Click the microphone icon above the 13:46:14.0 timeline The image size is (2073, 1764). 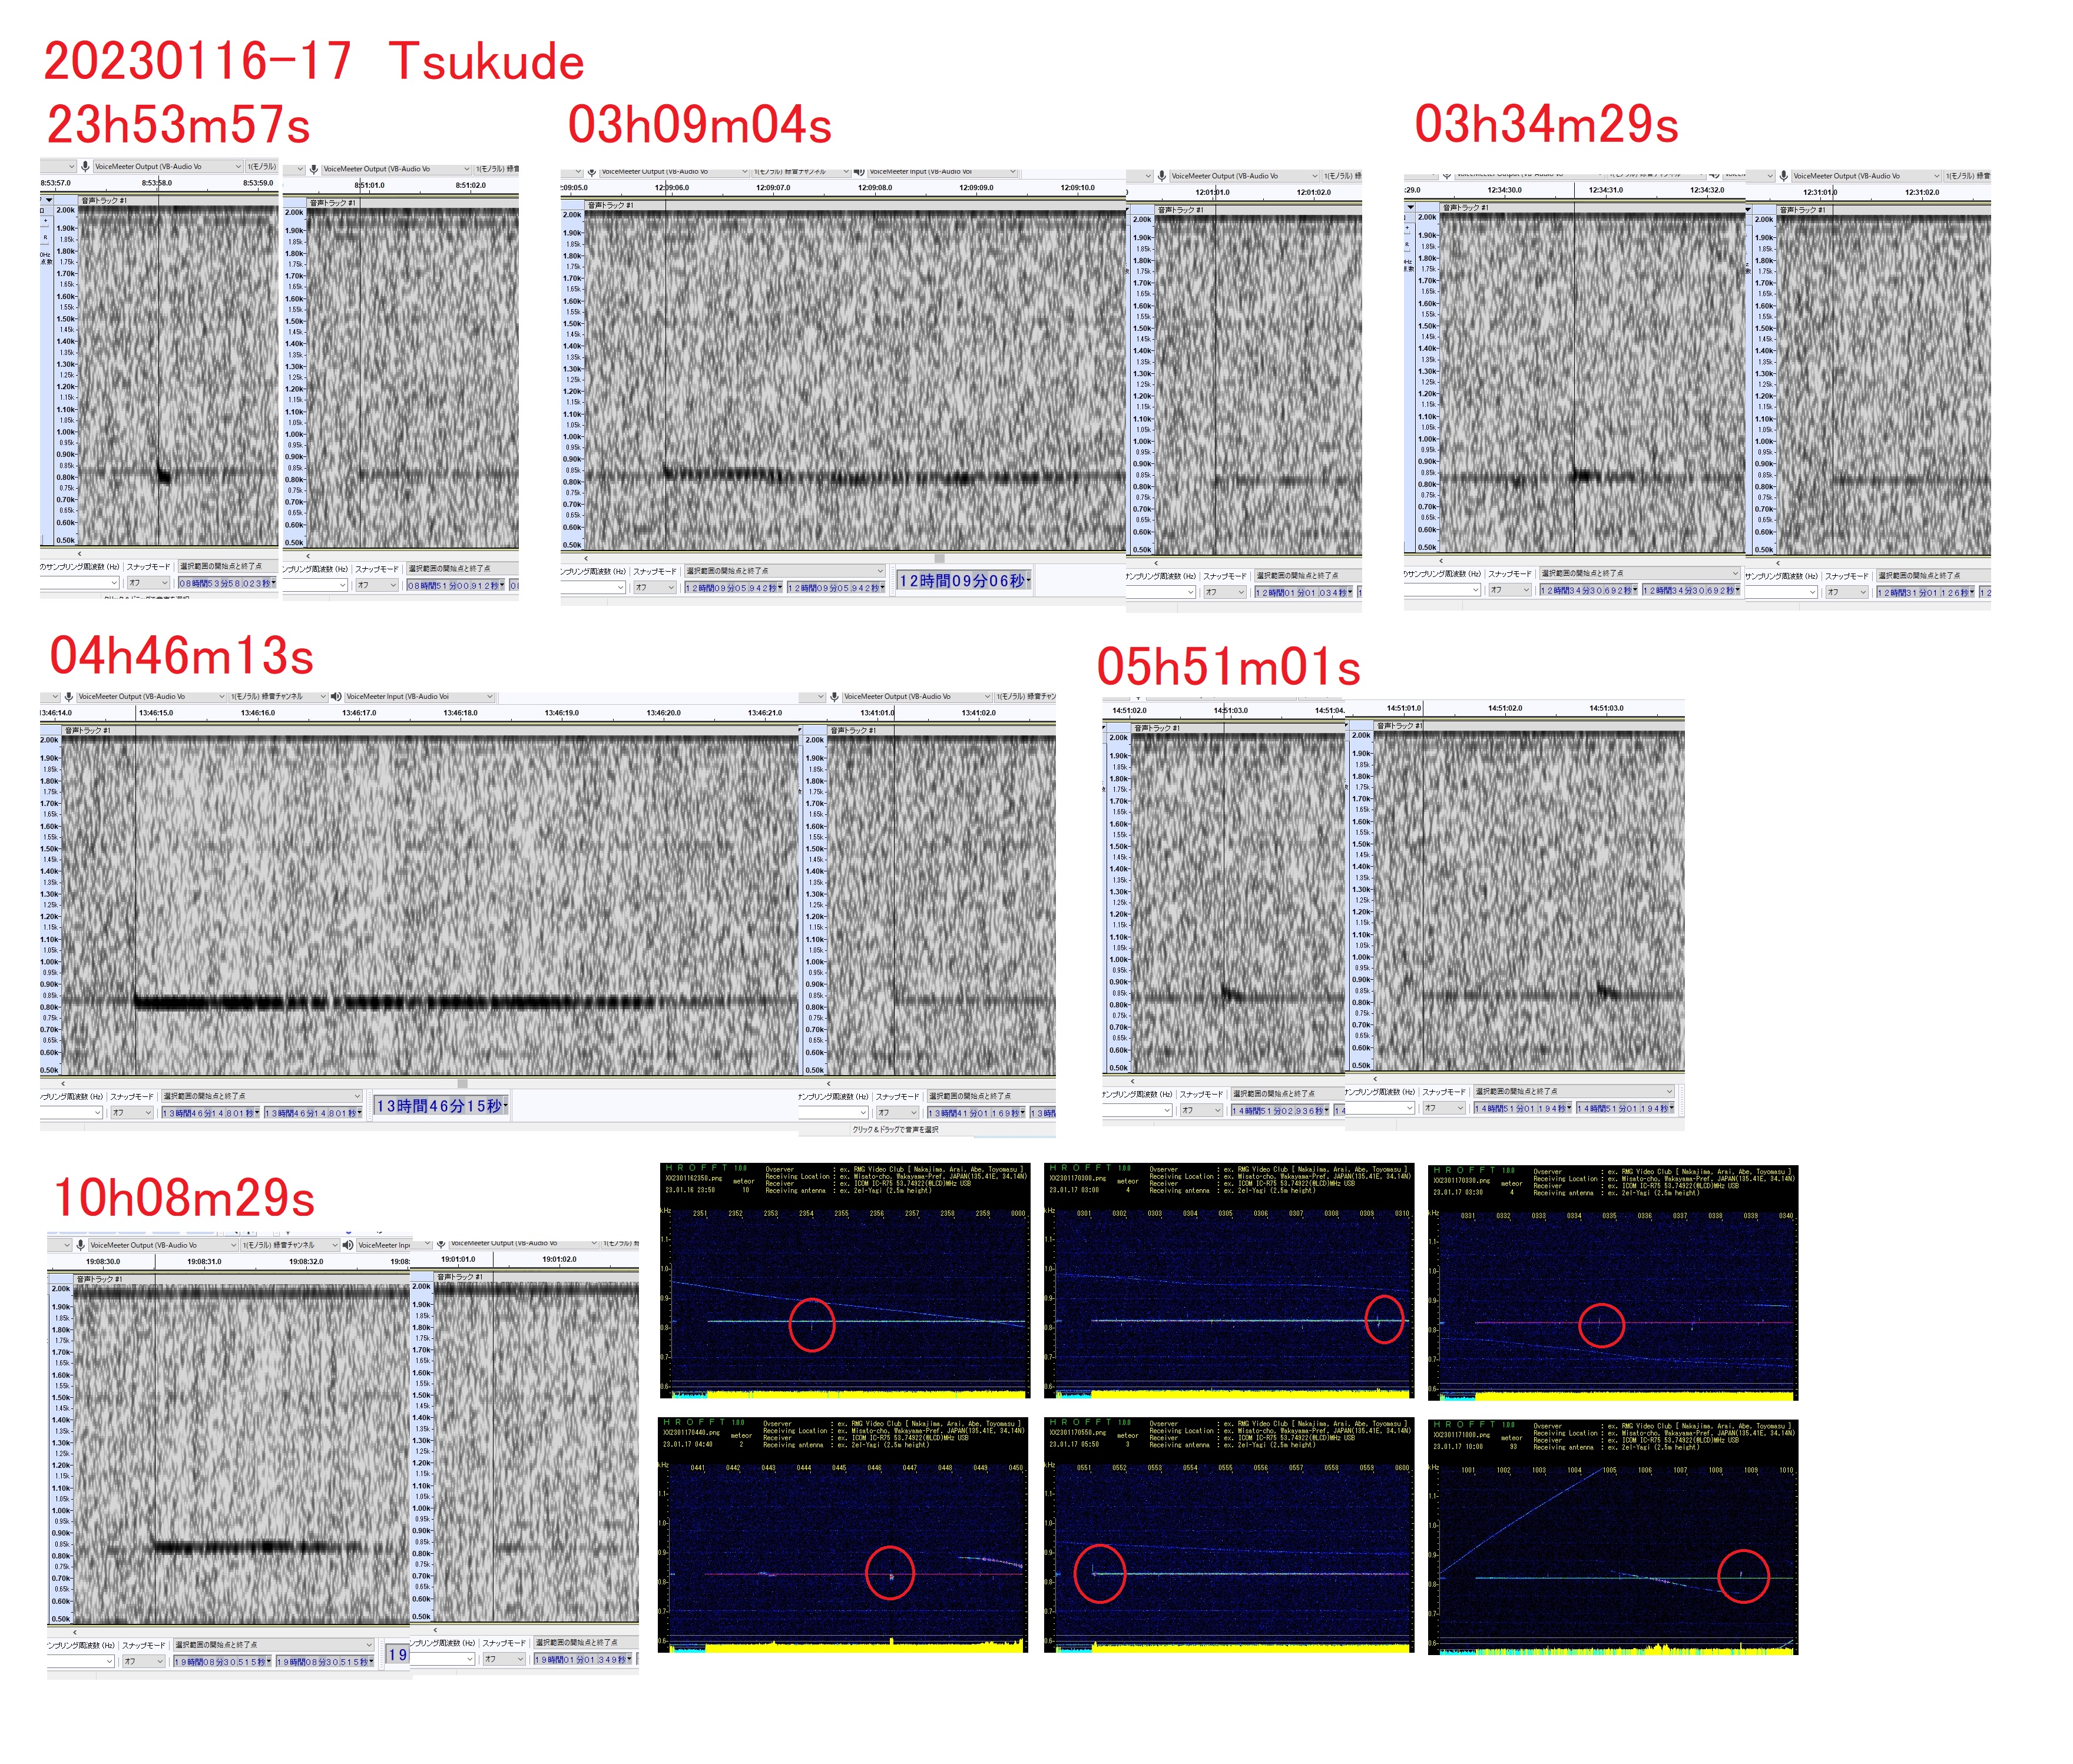click(x=69, y=697)
